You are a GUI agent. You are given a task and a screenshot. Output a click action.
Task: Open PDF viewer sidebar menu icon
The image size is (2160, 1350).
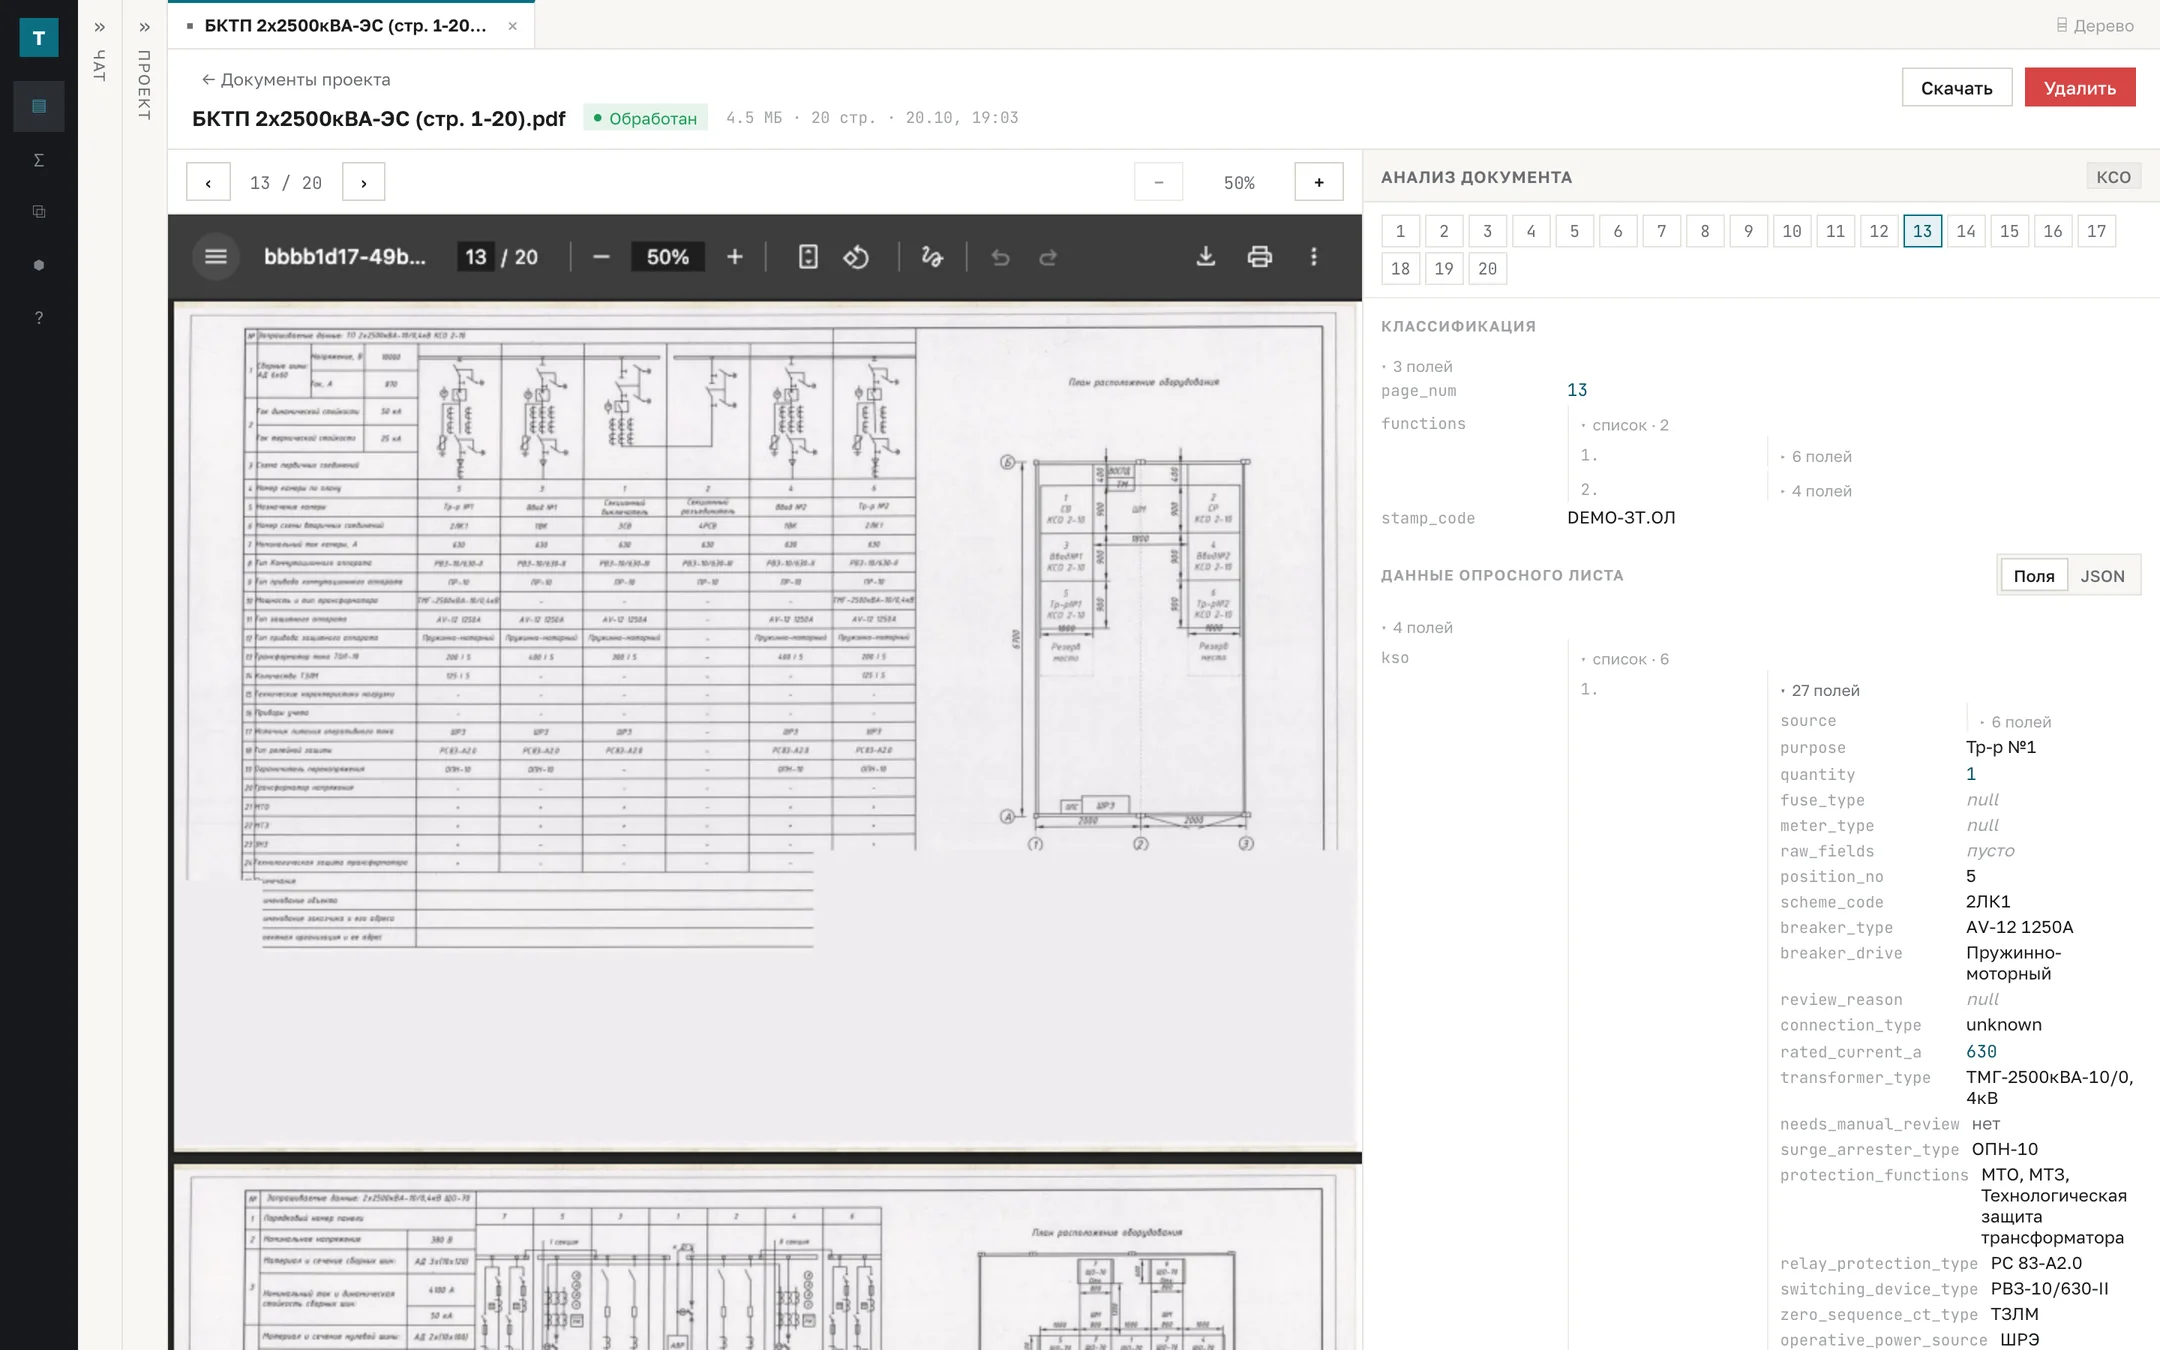pyautogui.click(x=216, y=257)
